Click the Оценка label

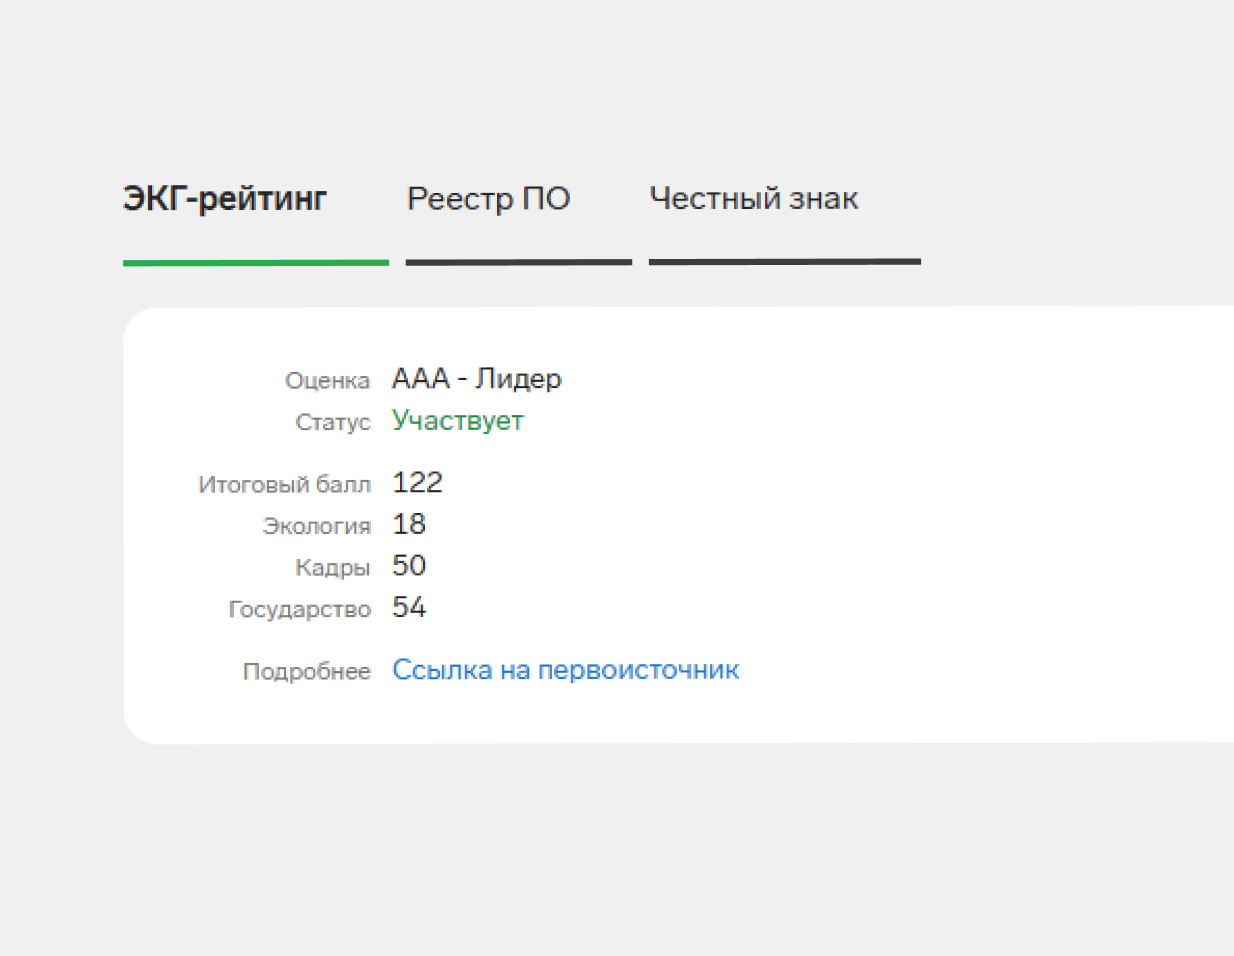click(327, 381)
